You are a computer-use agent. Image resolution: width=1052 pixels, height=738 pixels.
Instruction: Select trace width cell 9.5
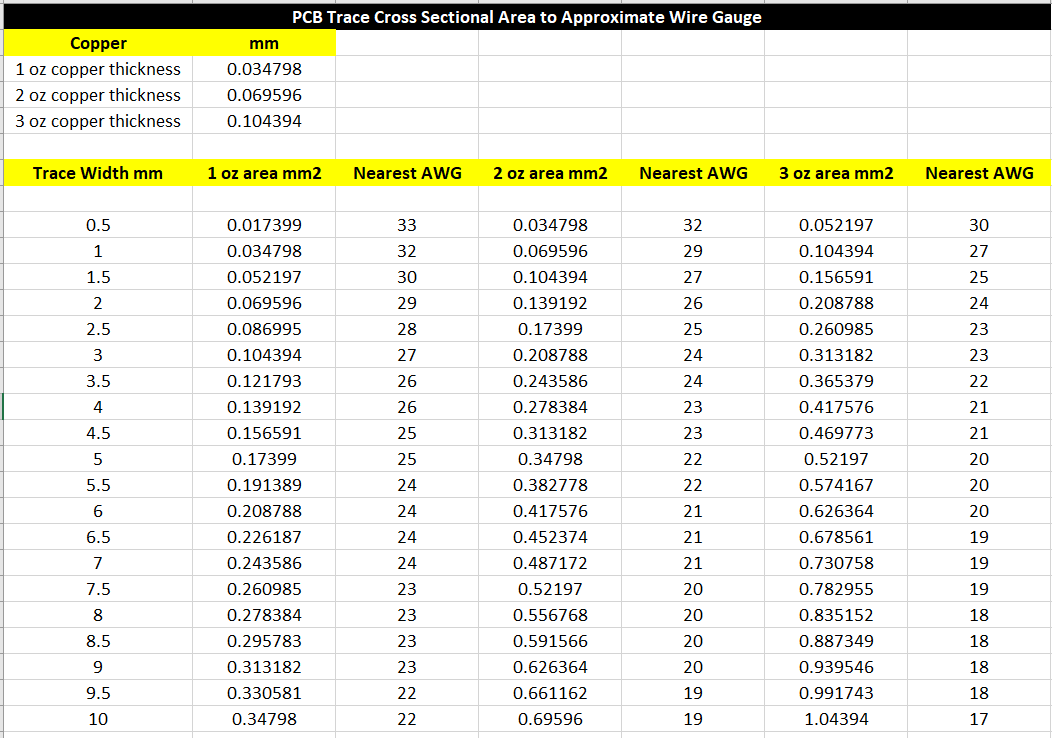click(x=98, y=693)
